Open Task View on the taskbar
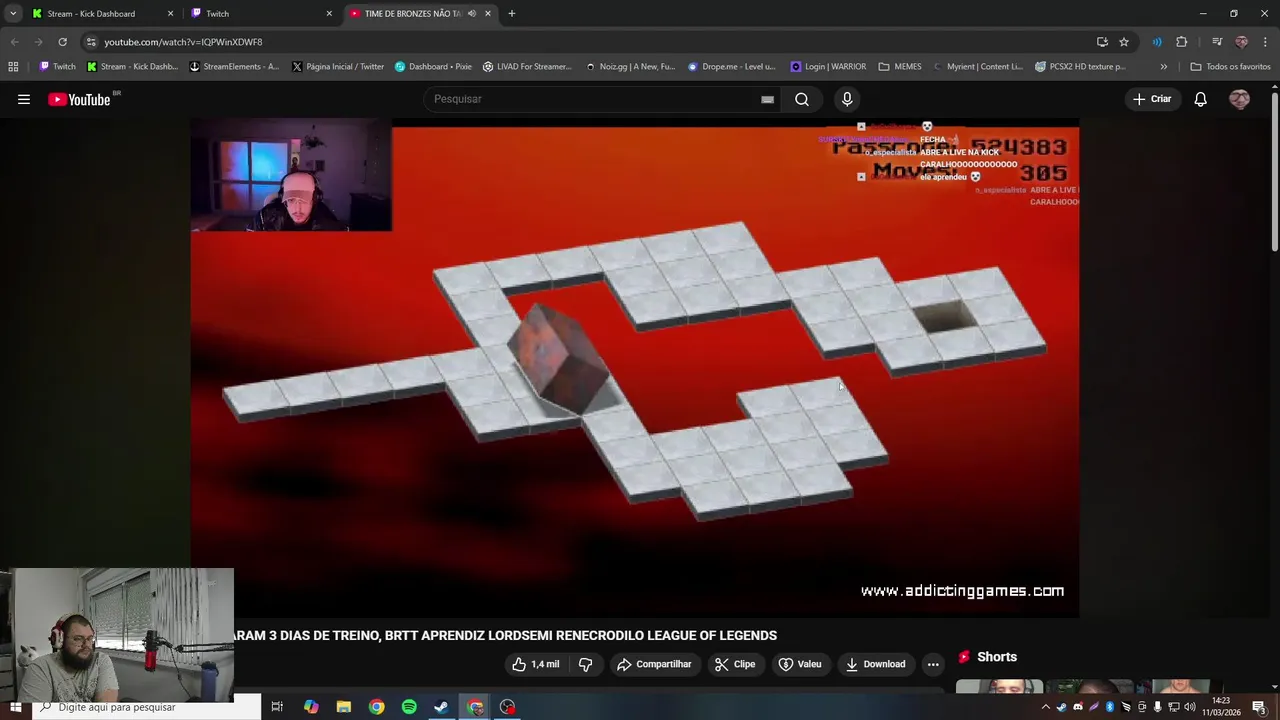 point(277,707)
